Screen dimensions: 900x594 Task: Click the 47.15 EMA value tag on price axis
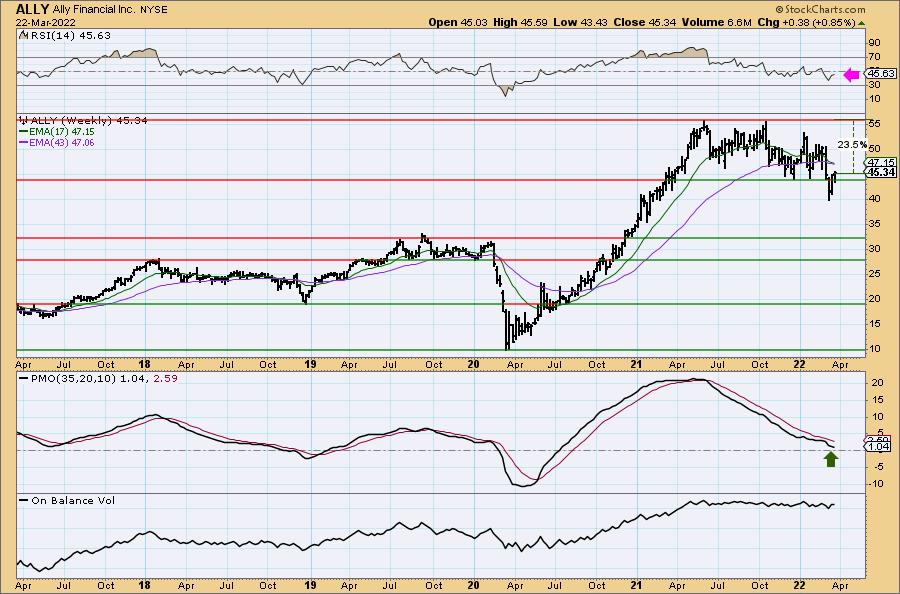[x=881, y=163]
